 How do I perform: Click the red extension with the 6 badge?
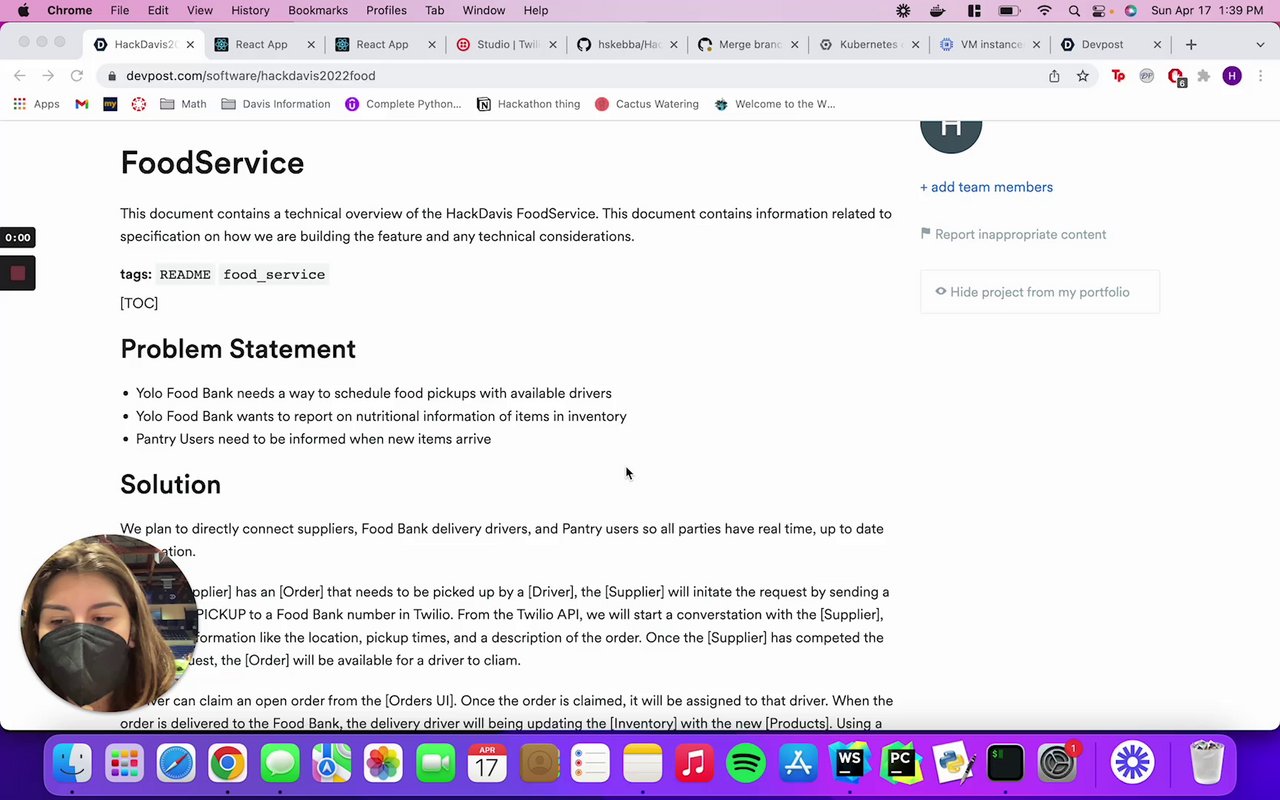click(1176, 77)
